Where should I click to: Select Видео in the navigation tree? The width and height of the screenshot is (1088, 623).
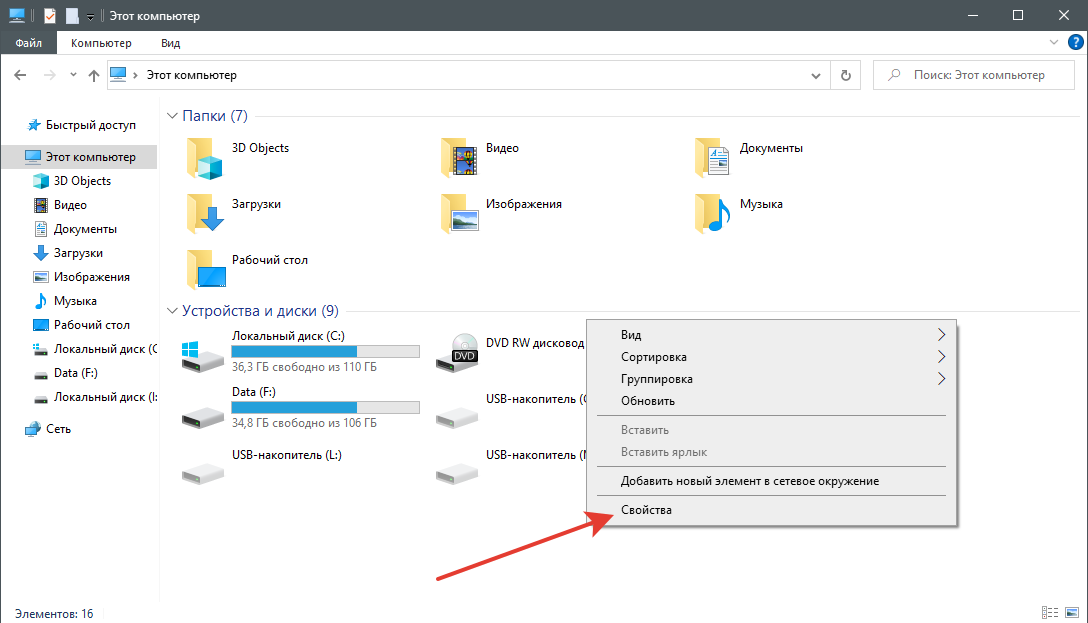point(70,205)
